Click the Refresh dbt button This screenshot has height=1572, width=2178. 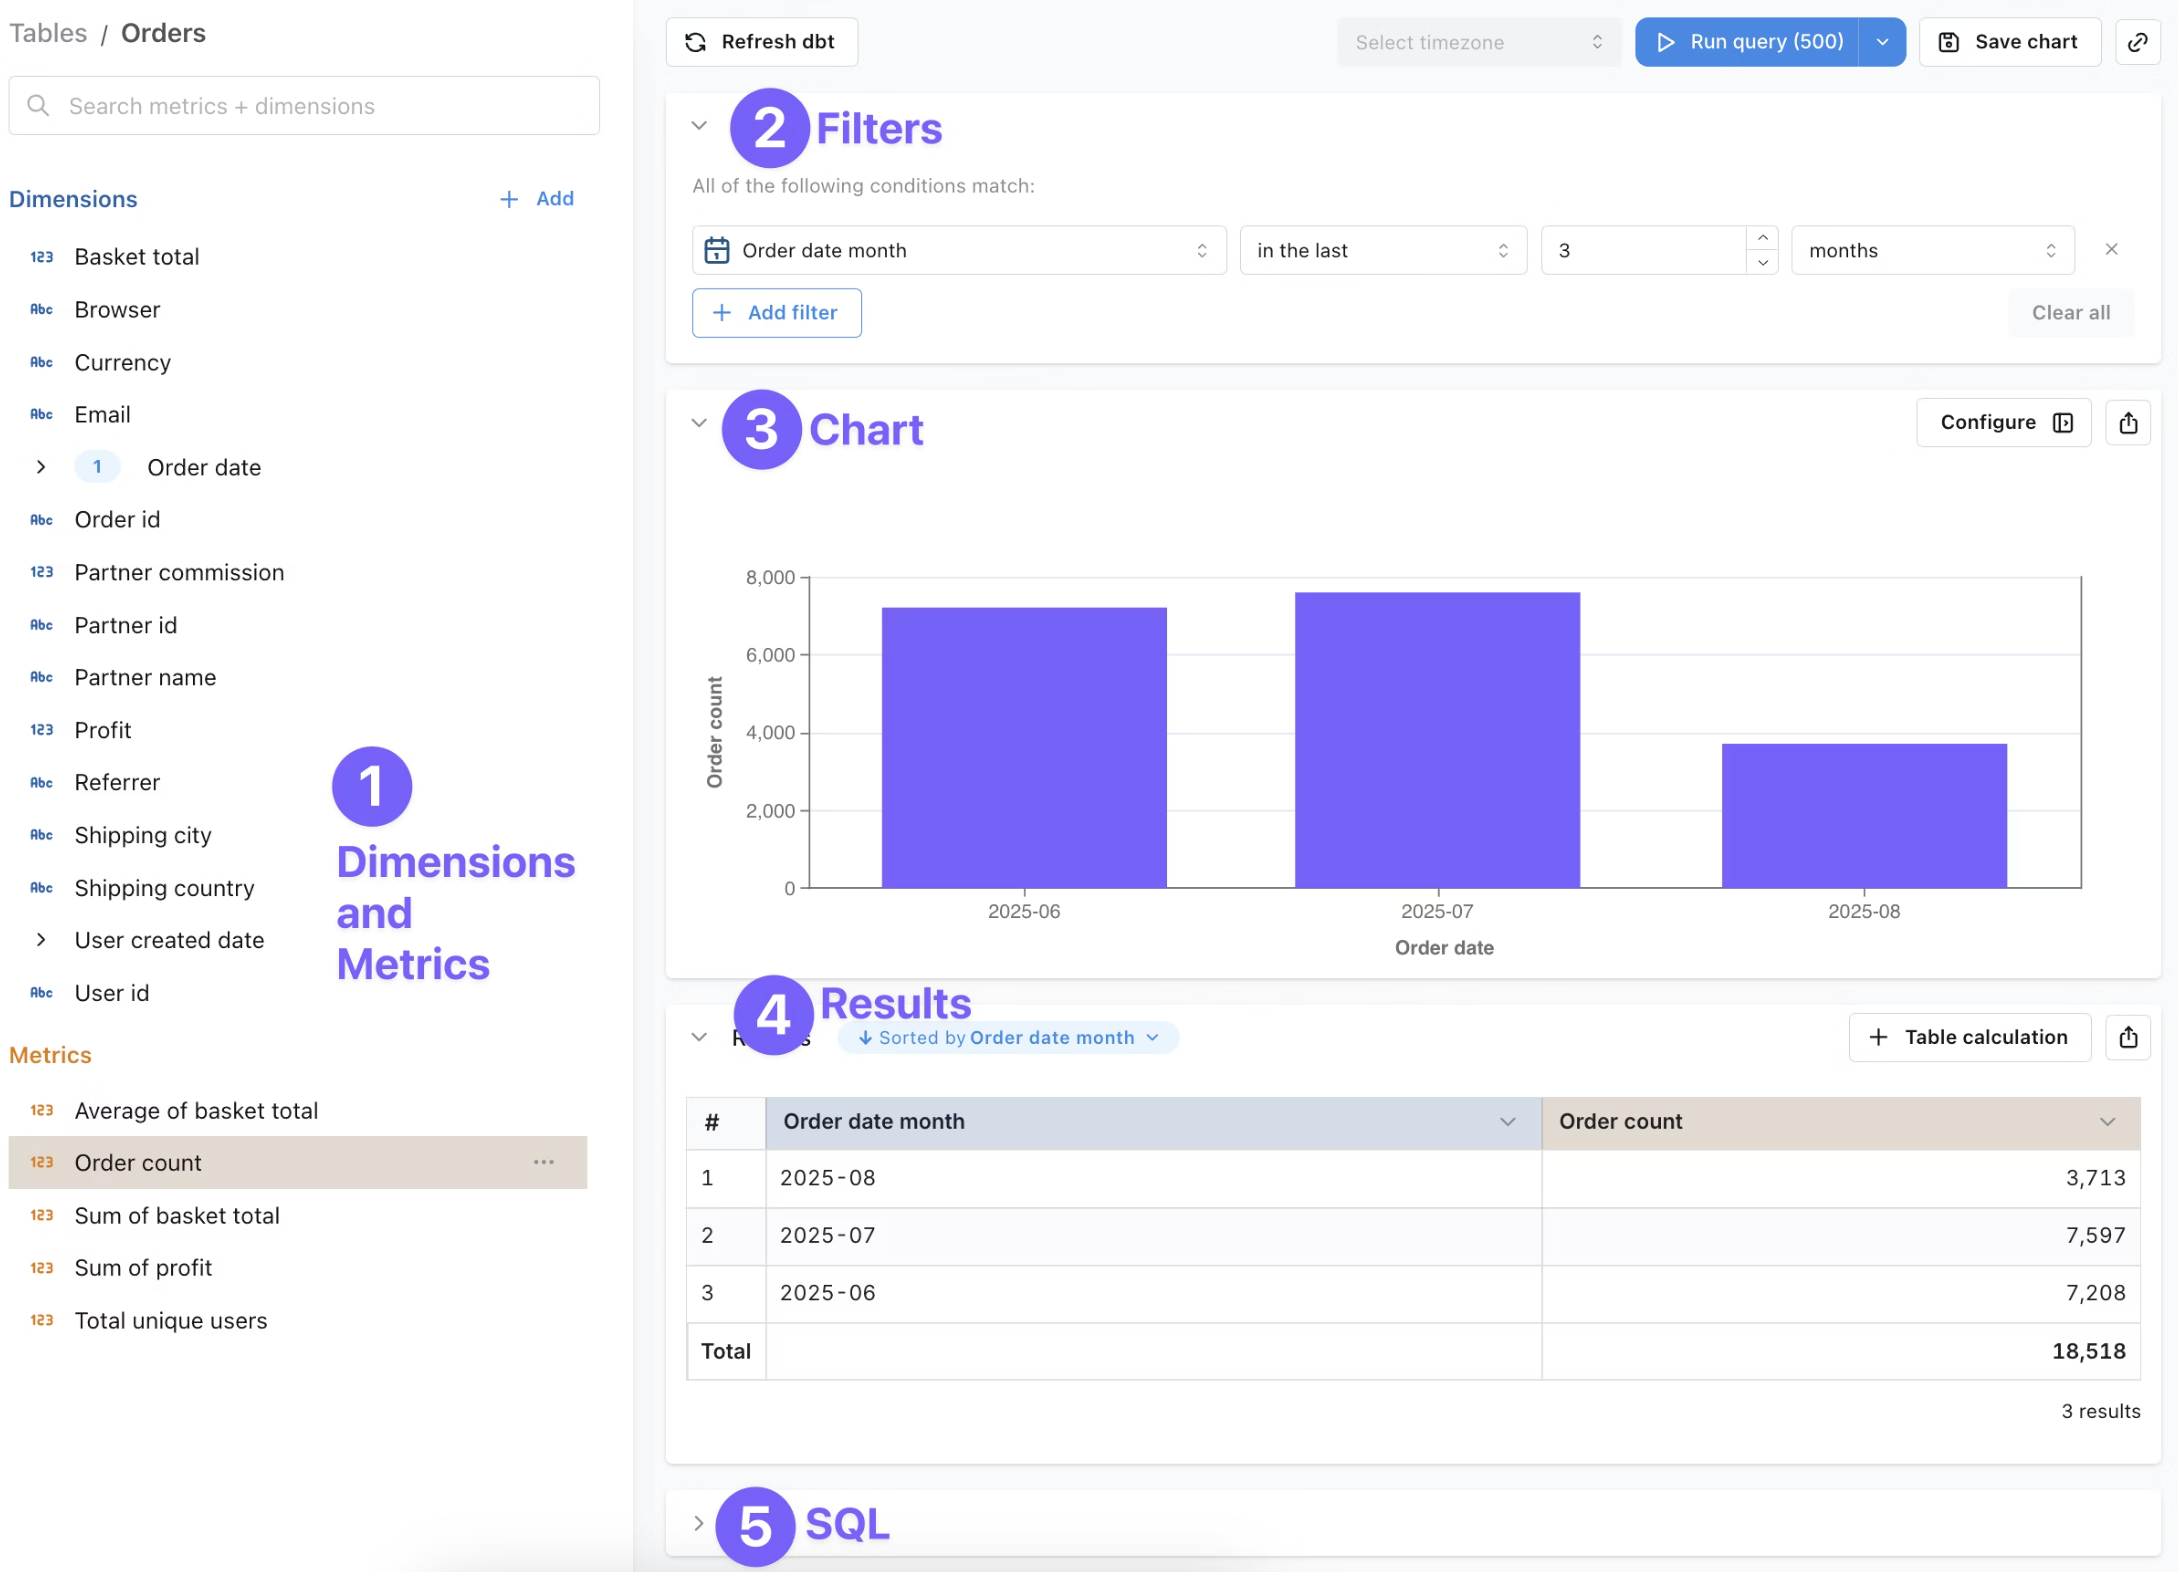pos(761,42)
